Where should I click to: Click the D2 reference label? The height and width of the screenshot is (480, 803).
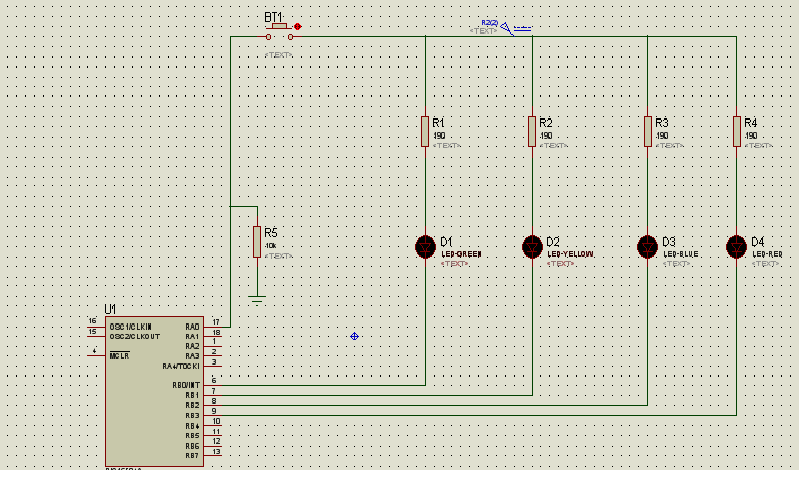point(553,242)
